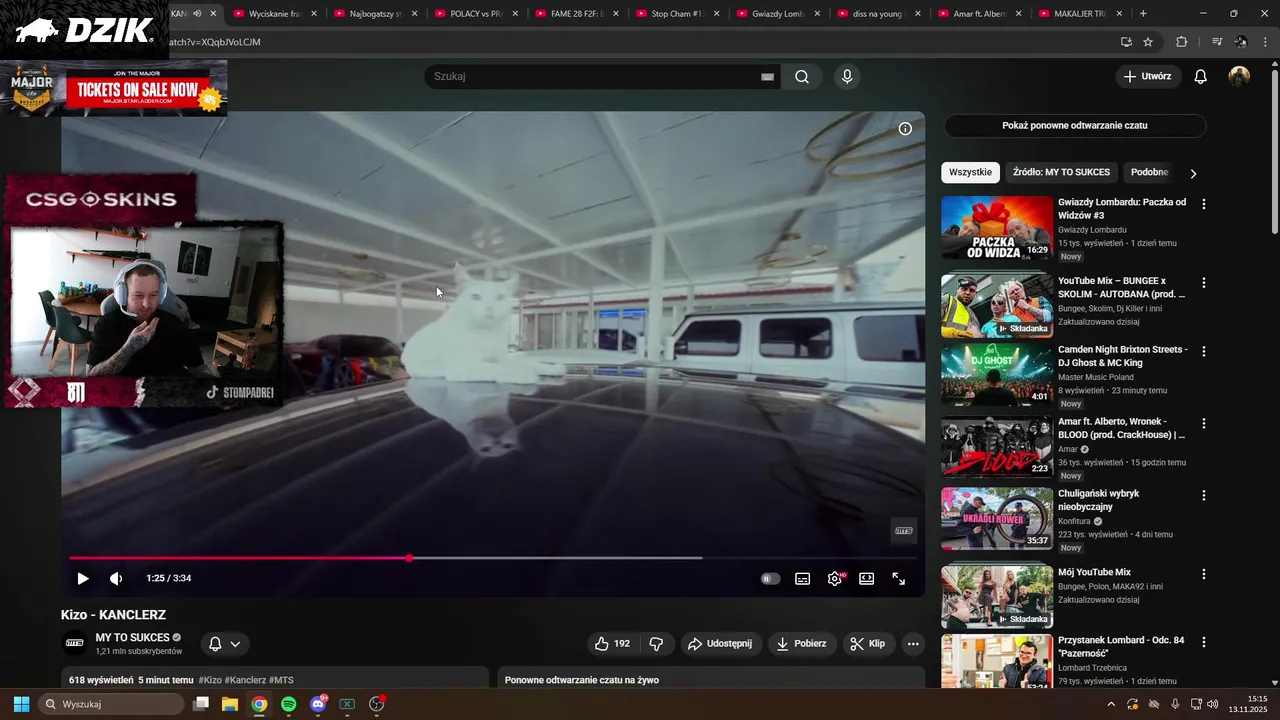Viewport: 1280px width, 720px height.
Task: Open the #Kizo hashtag link
Action: pyautogui.click(x=210, y=680)
